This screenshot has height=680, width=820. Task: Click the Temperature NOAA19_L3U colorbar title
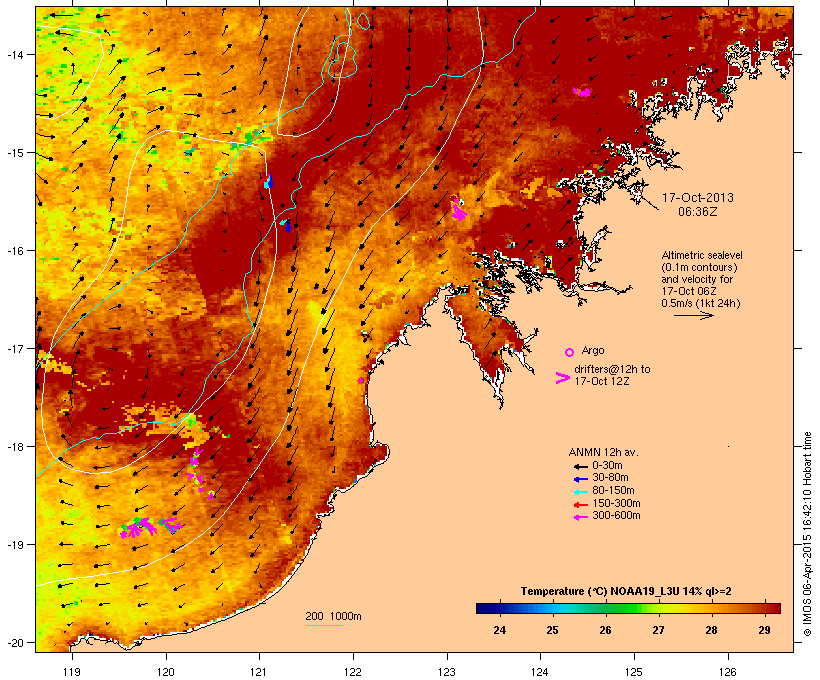click(626, 592)
